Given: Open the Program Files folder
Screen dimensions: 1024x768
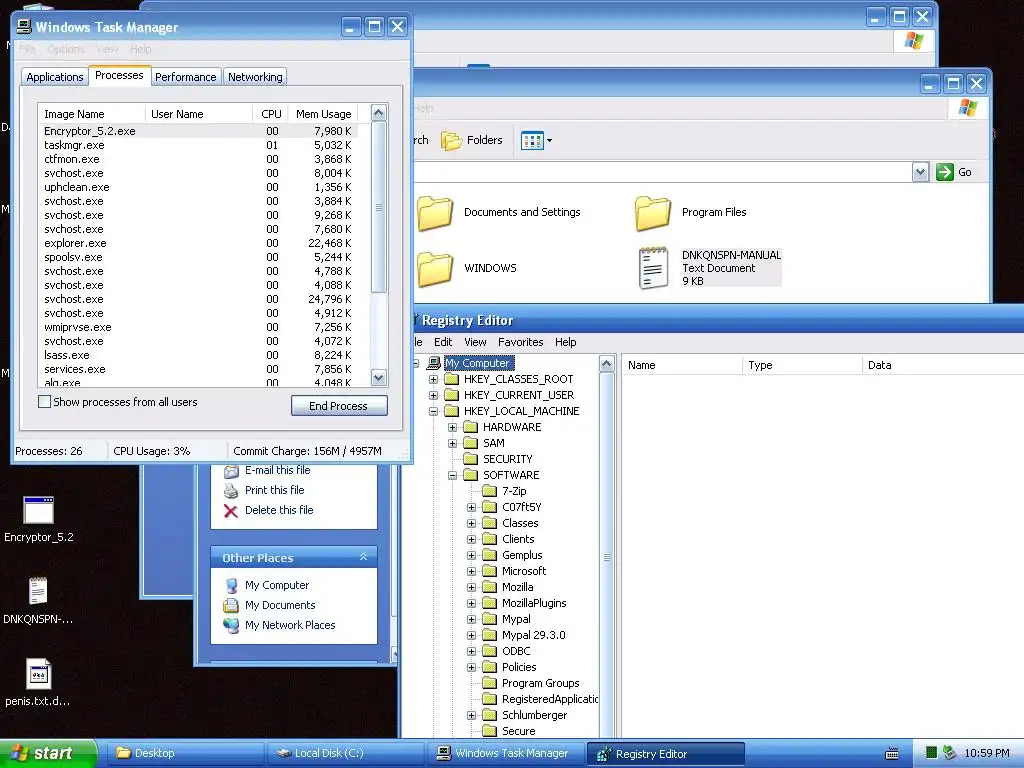Looking at the screenshot, I should tap(690, 212).
